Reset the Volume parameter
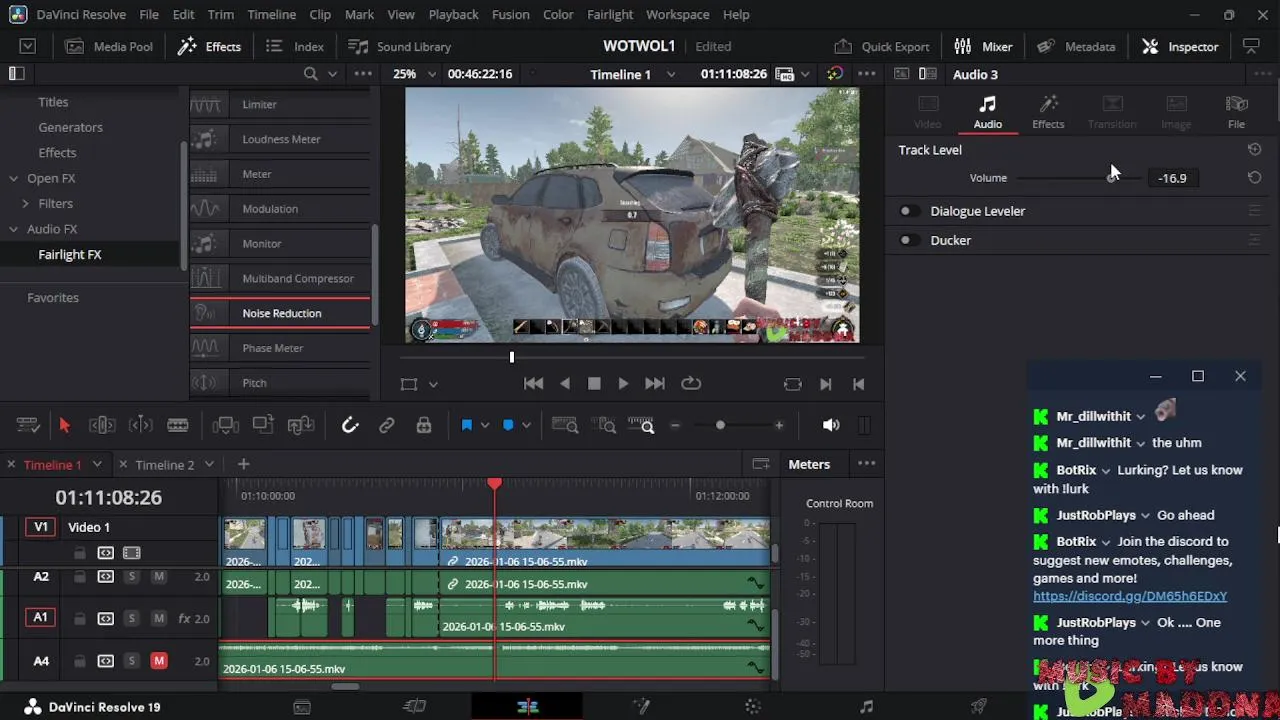 [1254, 177]
